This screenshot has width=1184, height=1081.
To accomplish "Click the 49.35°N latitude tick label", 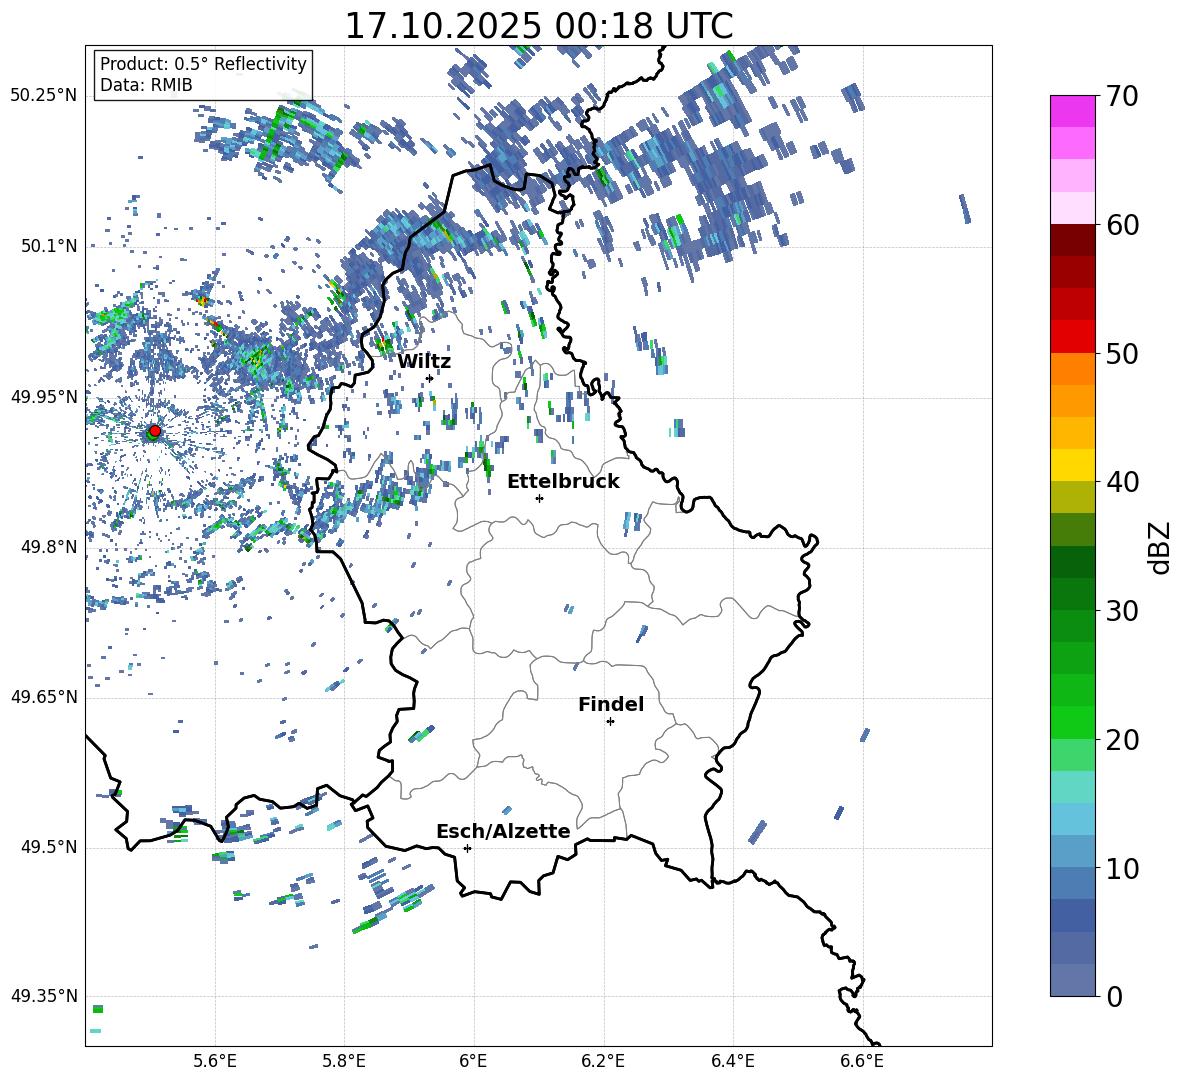I will (x=44, y=996).
